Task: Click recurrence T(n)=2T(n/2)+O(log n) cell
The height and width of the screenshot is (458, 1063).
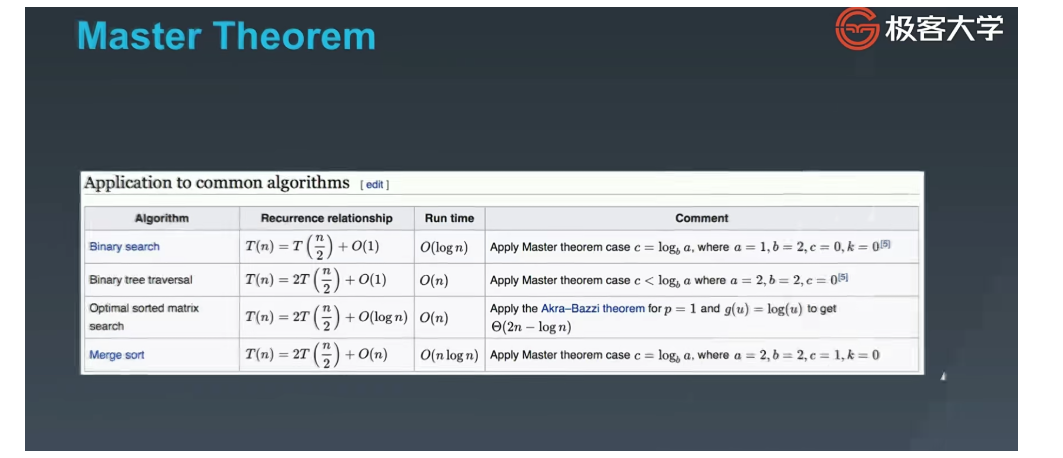Action: point(326,317)
